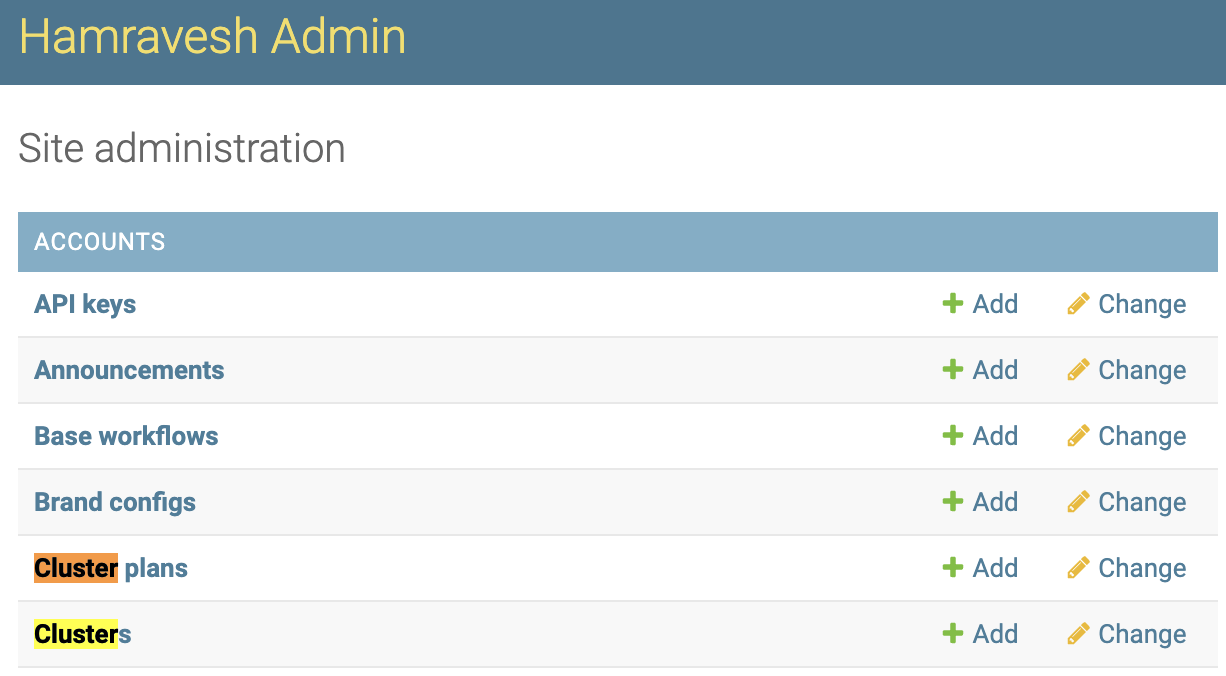Click the pencil icon in Clusters row
This screenshot has height=676, width=1226.
[1078, 634]
